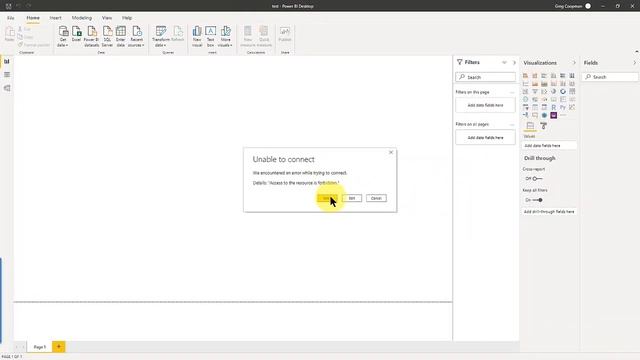Click the highlighted Retry button in dialog
The height and width of the screenshot is (360, 640).
pyautogui.click(x=327, y=198)
